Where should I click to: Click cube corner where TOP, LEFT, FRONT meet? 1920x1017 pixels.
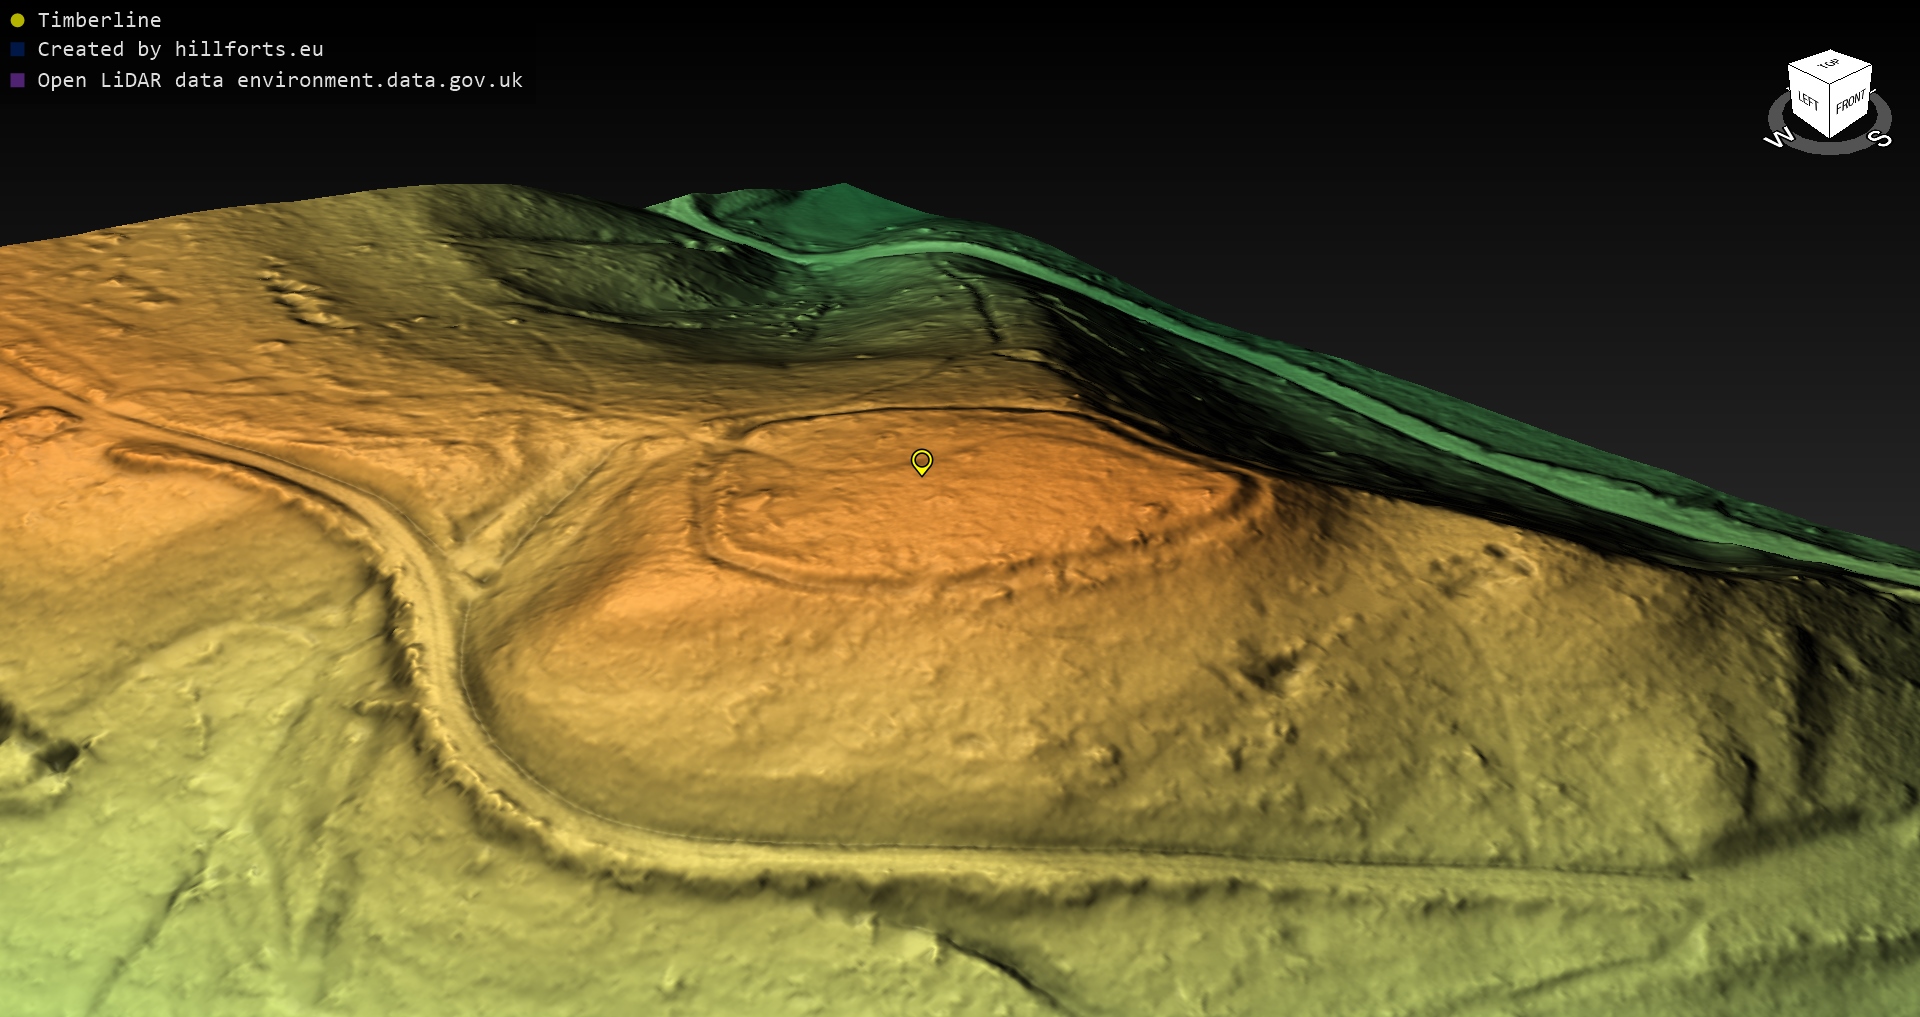1830,85
